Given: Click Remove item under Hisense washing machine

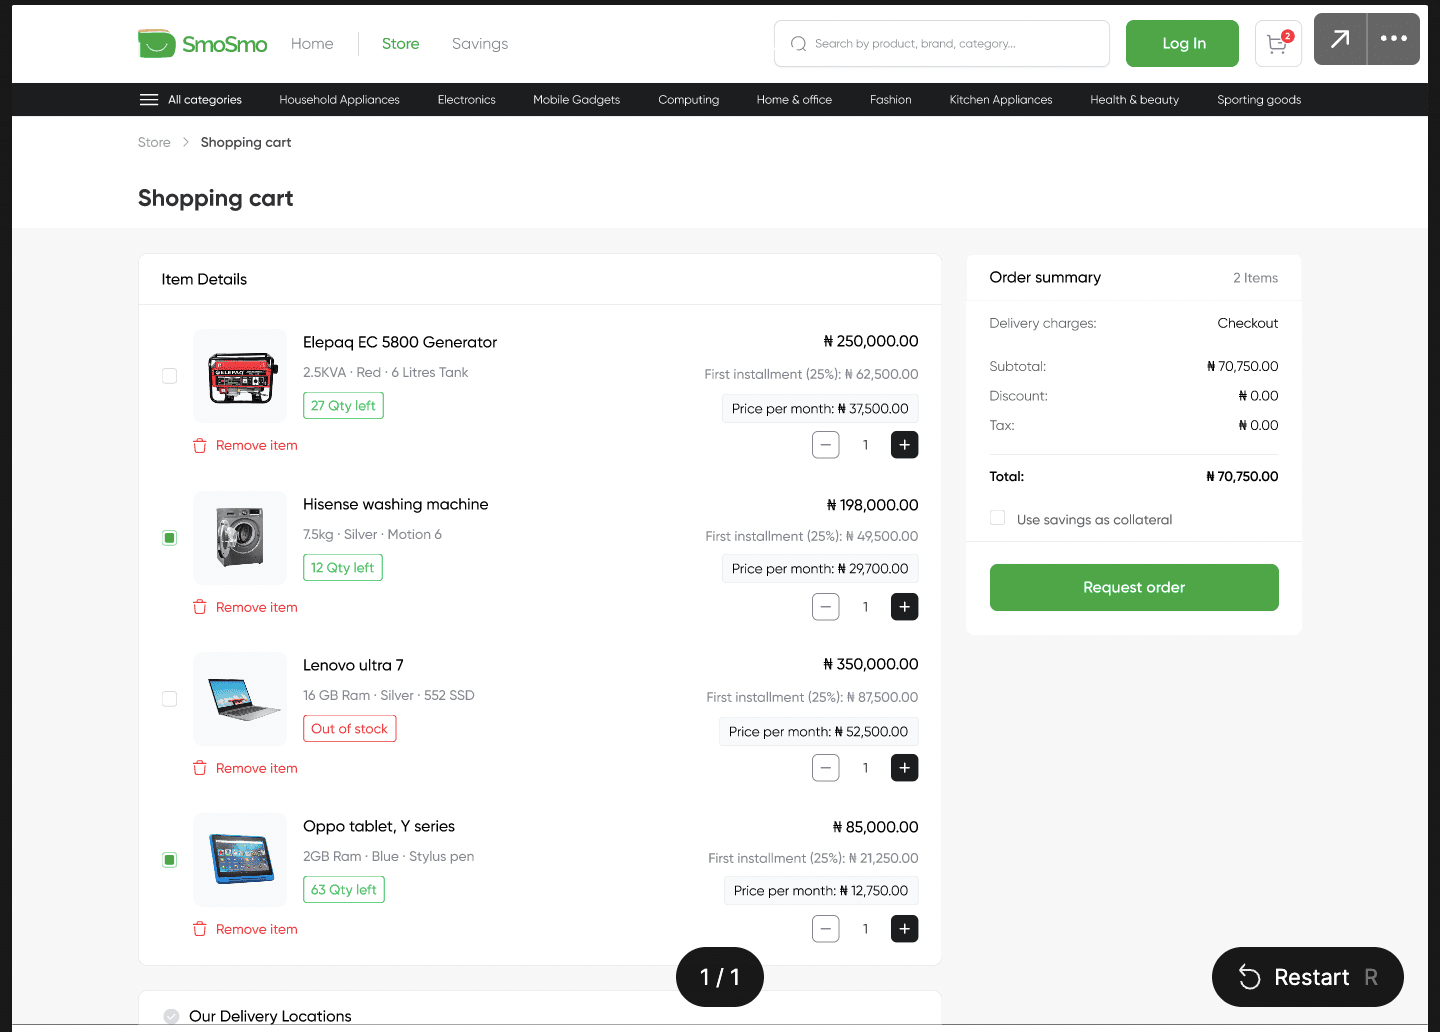Looking at the screenshot, I should tap(257, 607).
